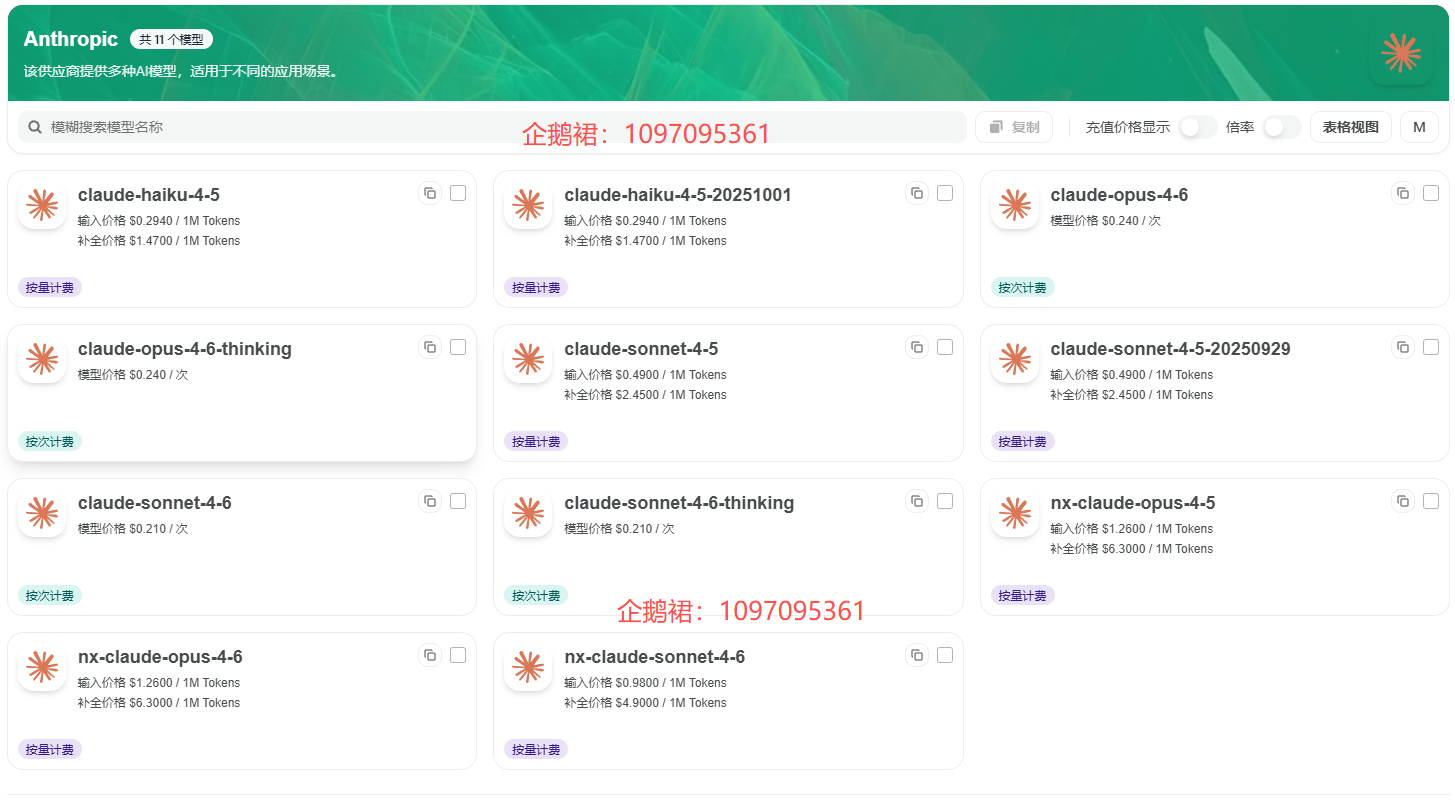1455x811 pixels.
Task: Tick the claude-sonnet-4-5 checkbox
Action: (x=945, y=347)
